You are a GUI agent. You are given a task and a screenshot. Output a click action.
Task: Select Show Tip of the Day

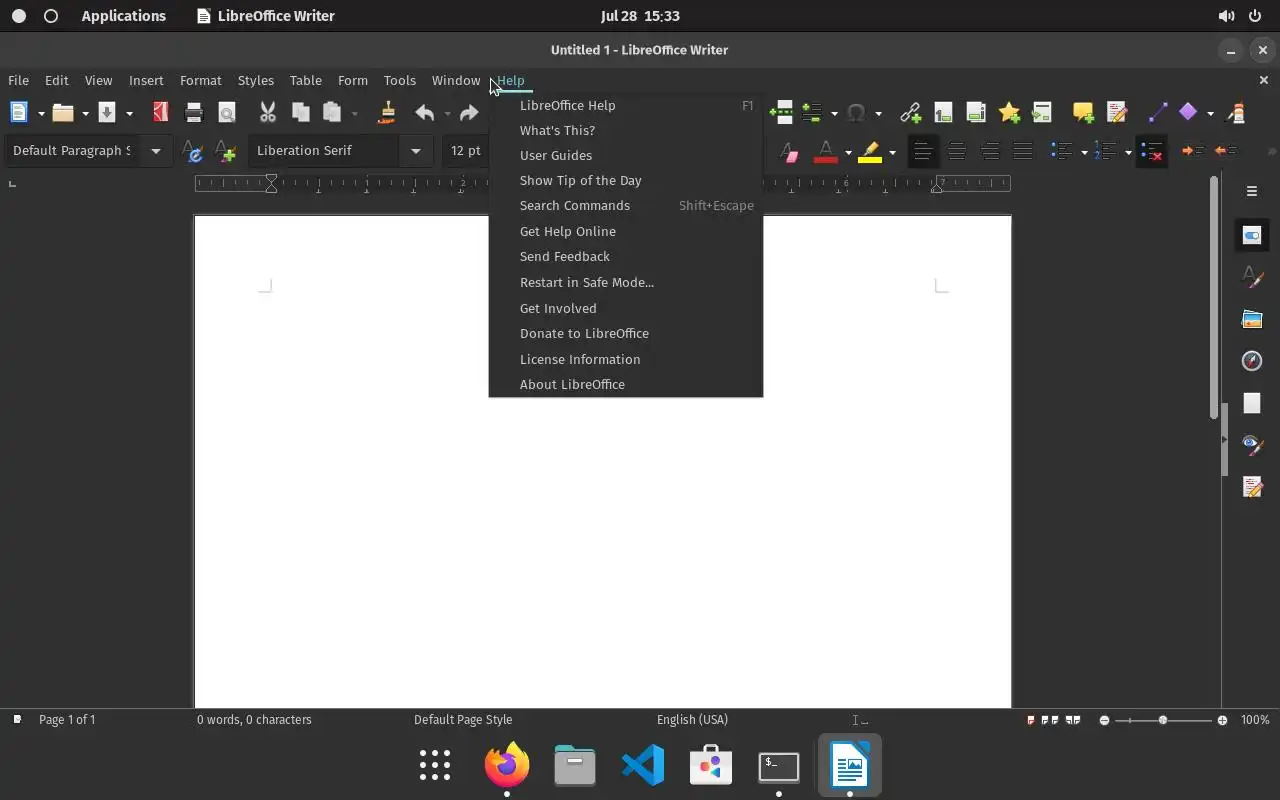coord(626,180)
